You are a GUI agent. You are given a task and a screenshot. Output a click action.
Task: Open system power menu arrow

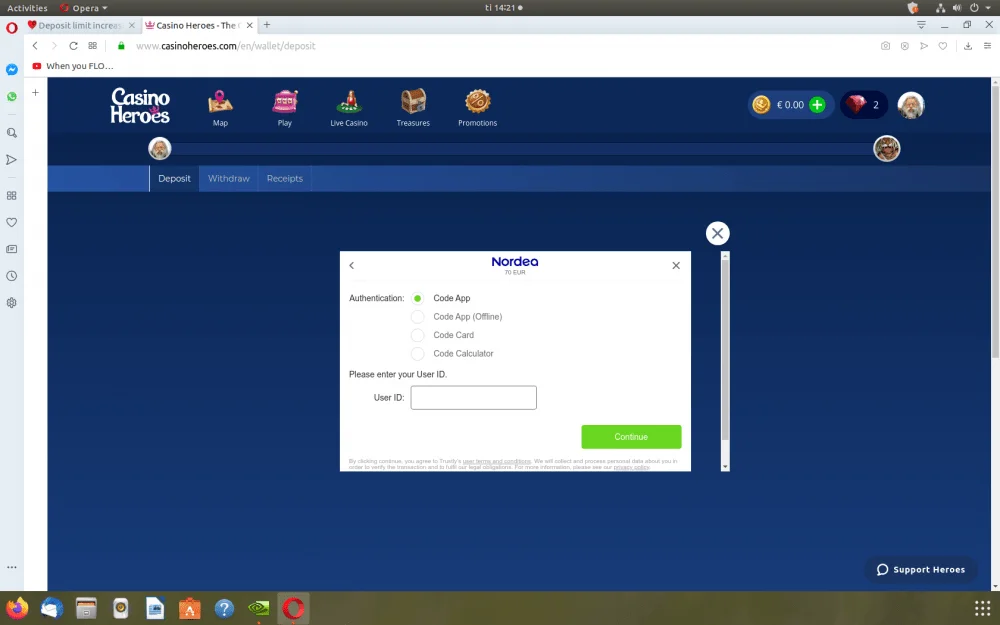click(x=989, y=8)
